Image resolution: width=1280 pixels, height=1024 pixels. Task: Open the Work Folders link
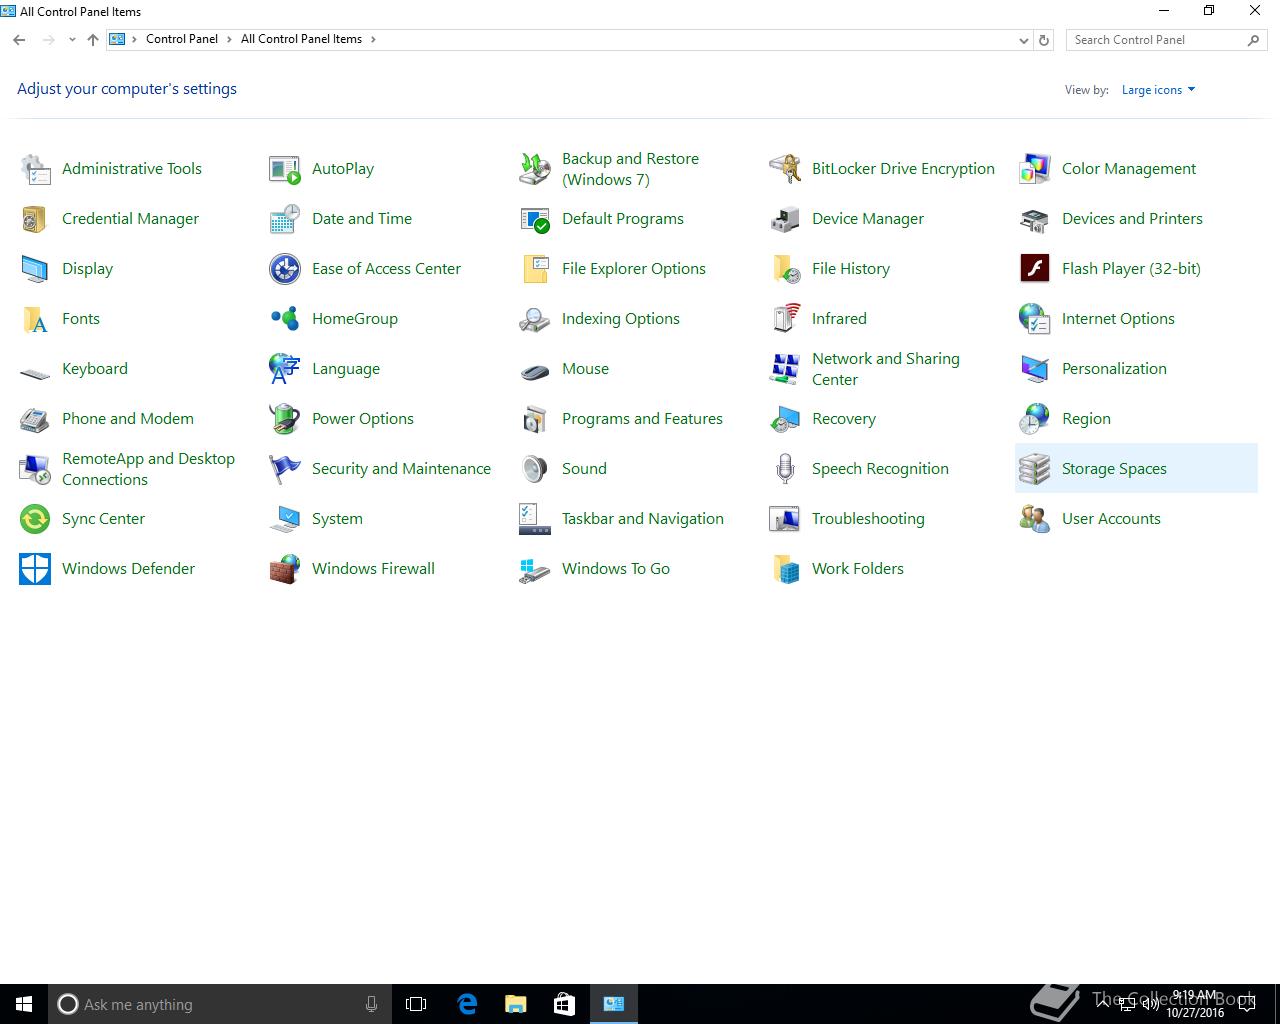[858, 569]
